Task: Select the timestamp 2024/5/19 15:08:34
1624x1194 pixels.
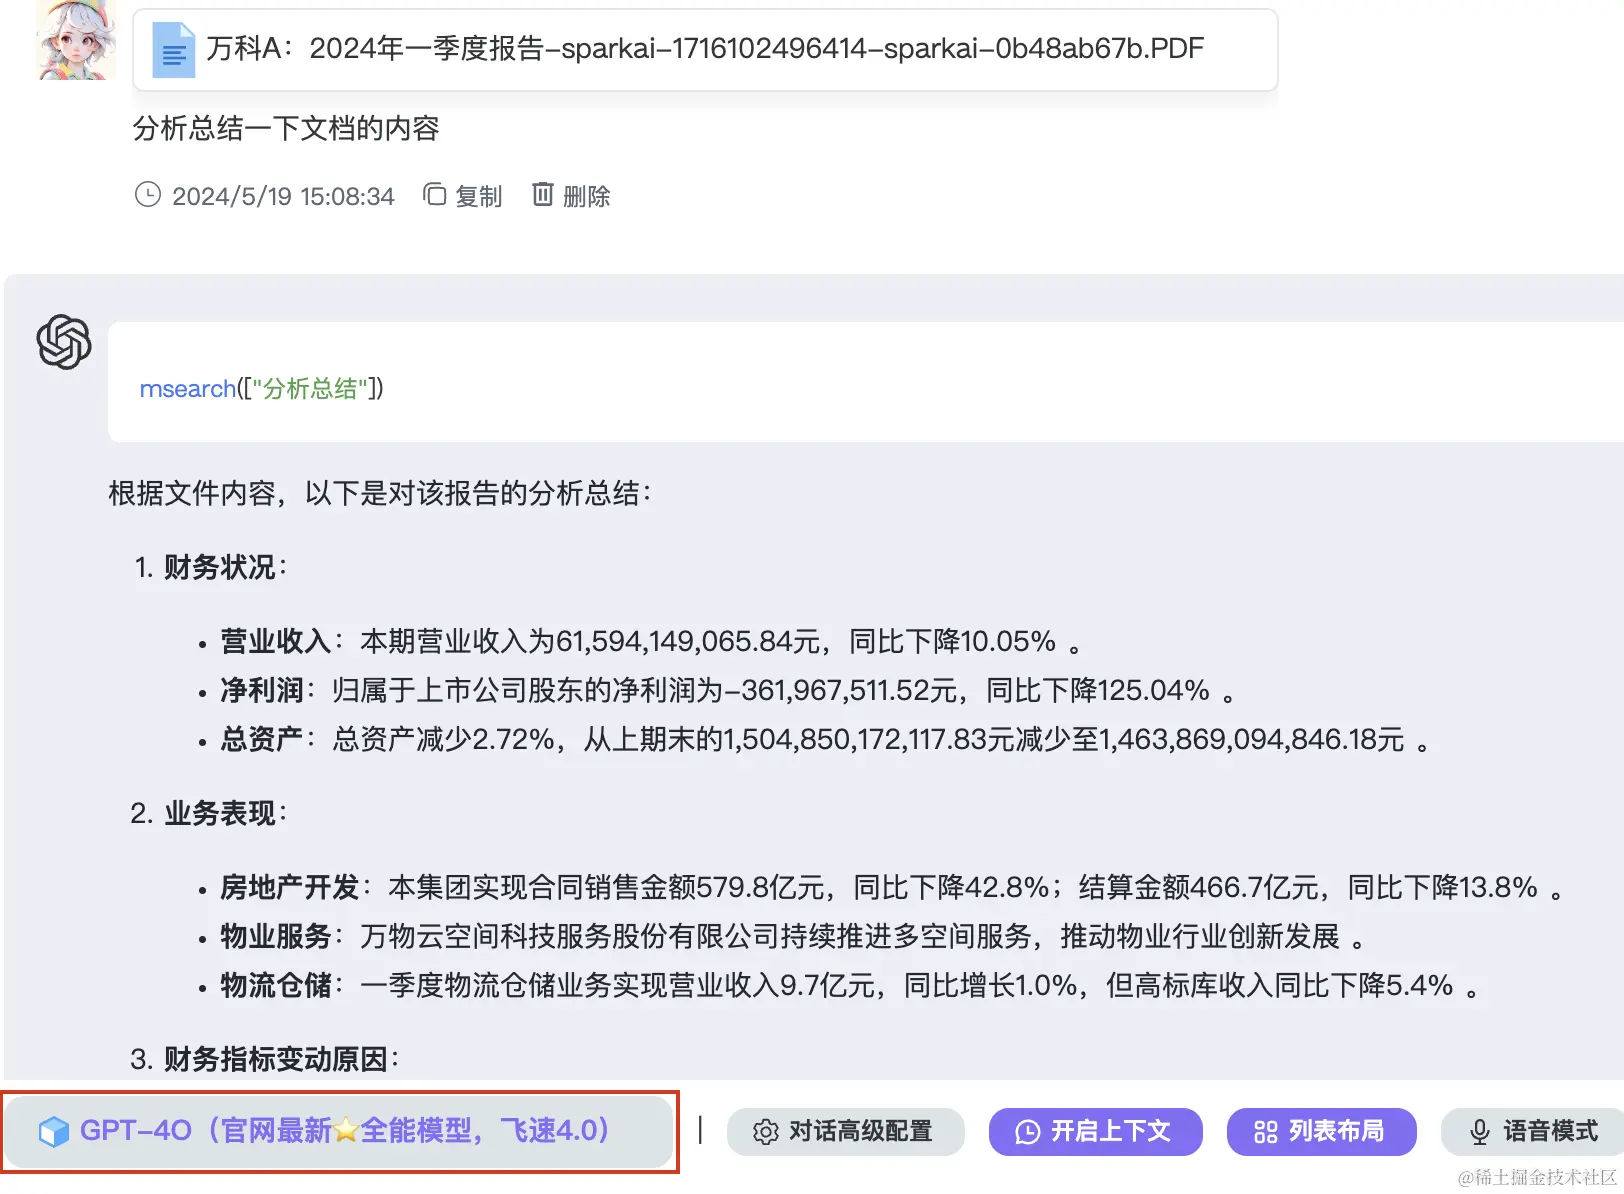Action: [x=283, y=196]
